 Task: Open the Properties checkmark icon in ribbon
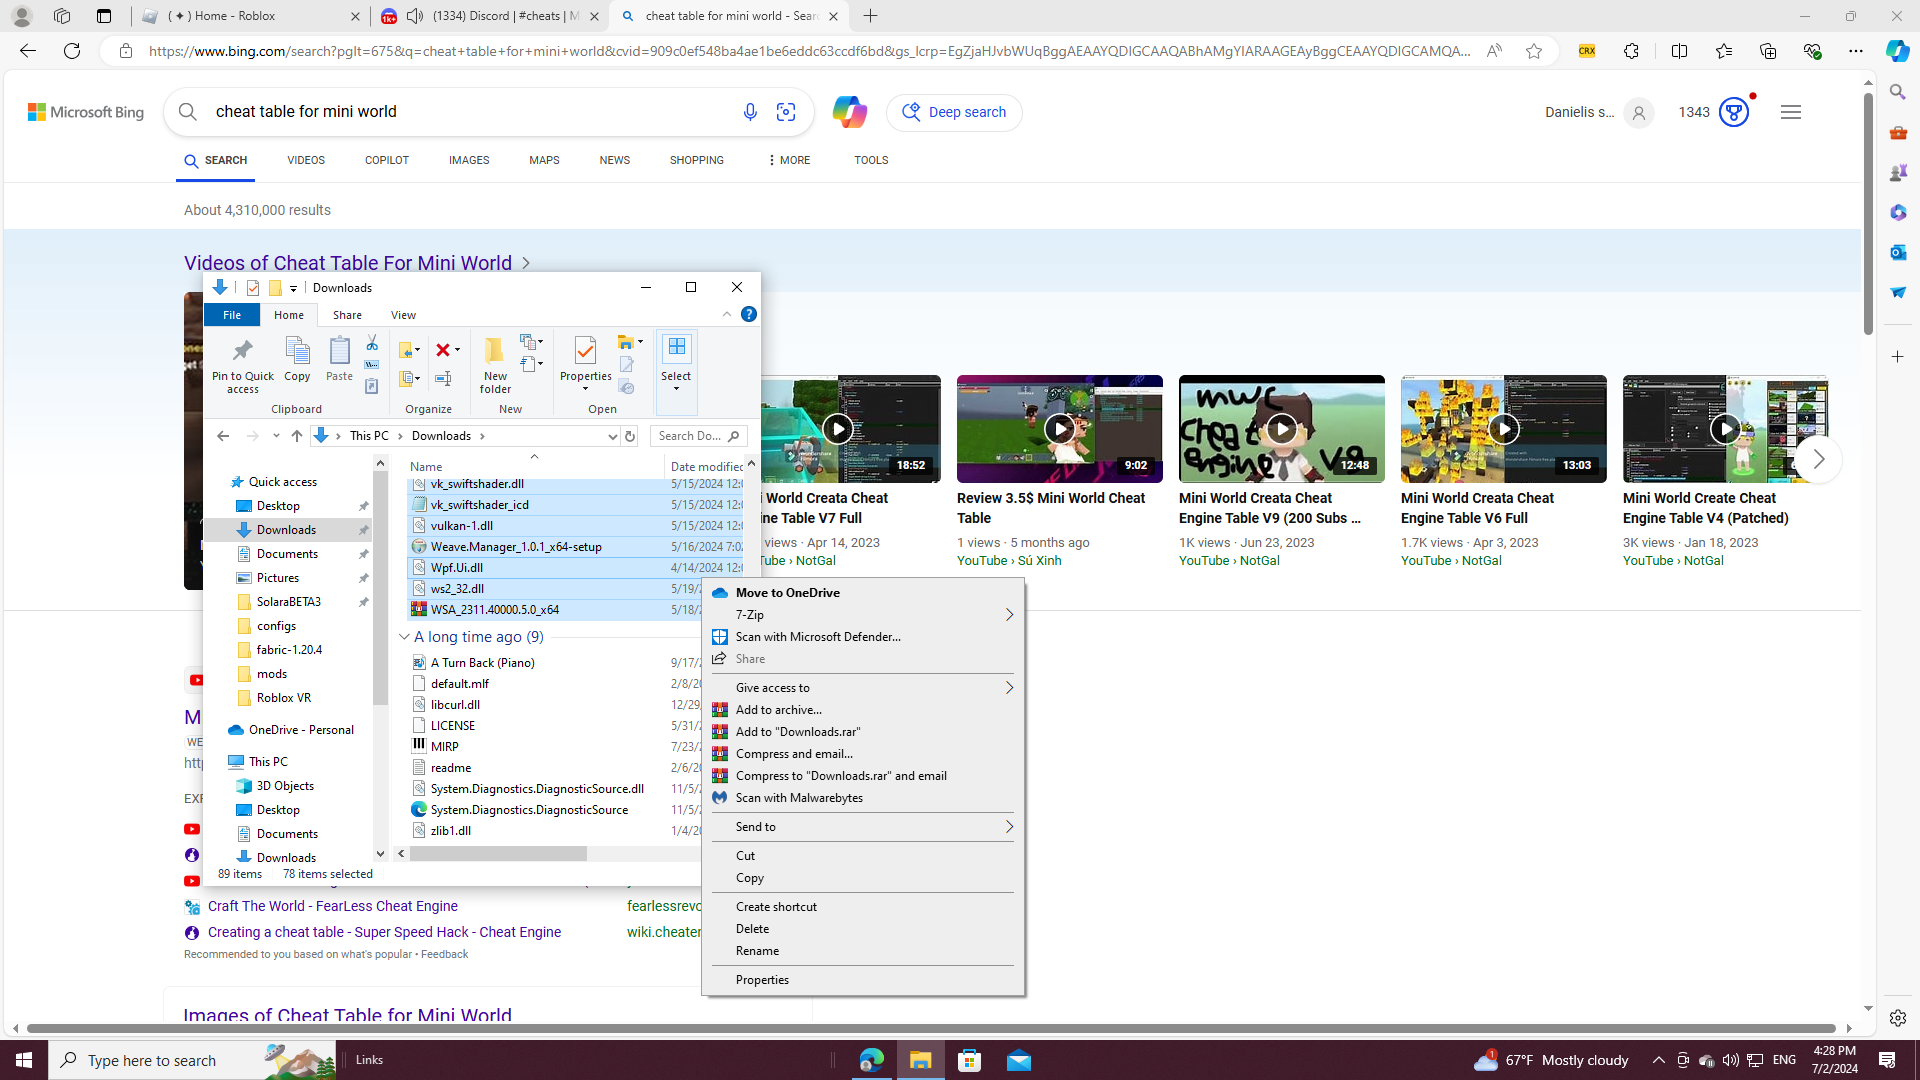point(585,350)
